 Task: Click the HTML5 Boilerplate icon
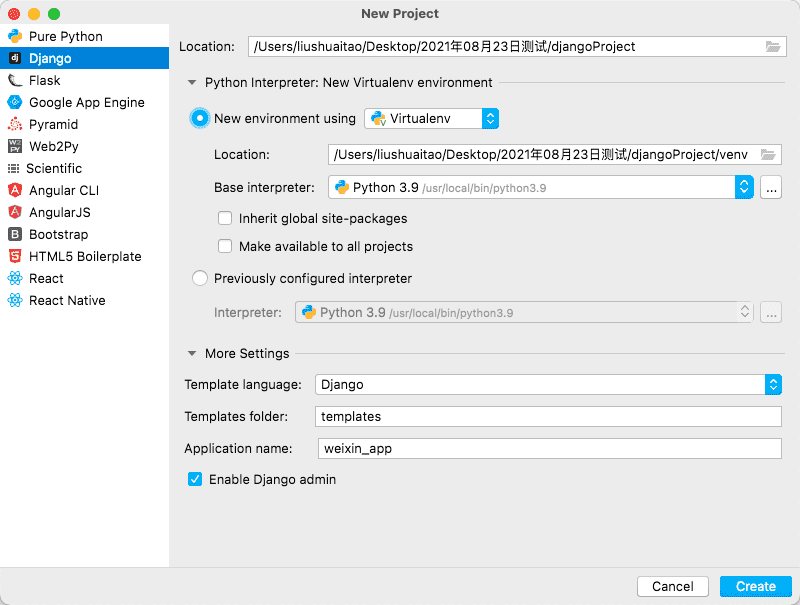click(x=15, y=256)
